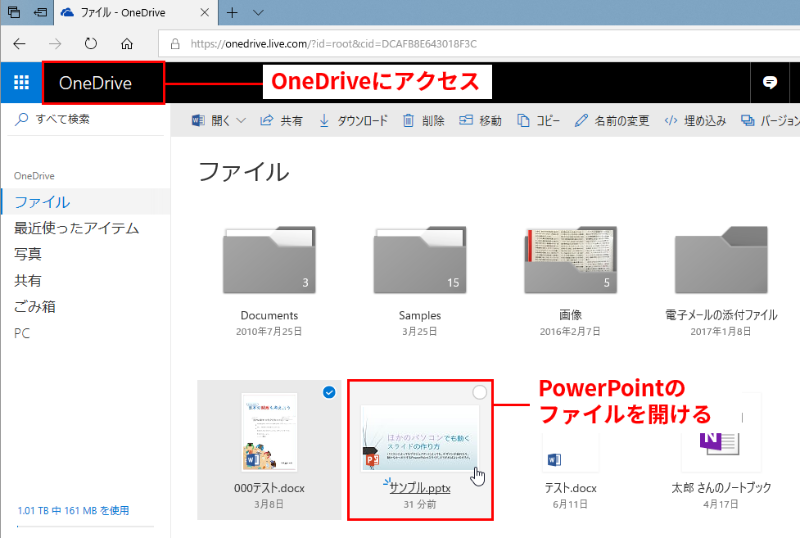
Task: Expand the 開く dropdown arrow
Action: [x=242, y=121]
